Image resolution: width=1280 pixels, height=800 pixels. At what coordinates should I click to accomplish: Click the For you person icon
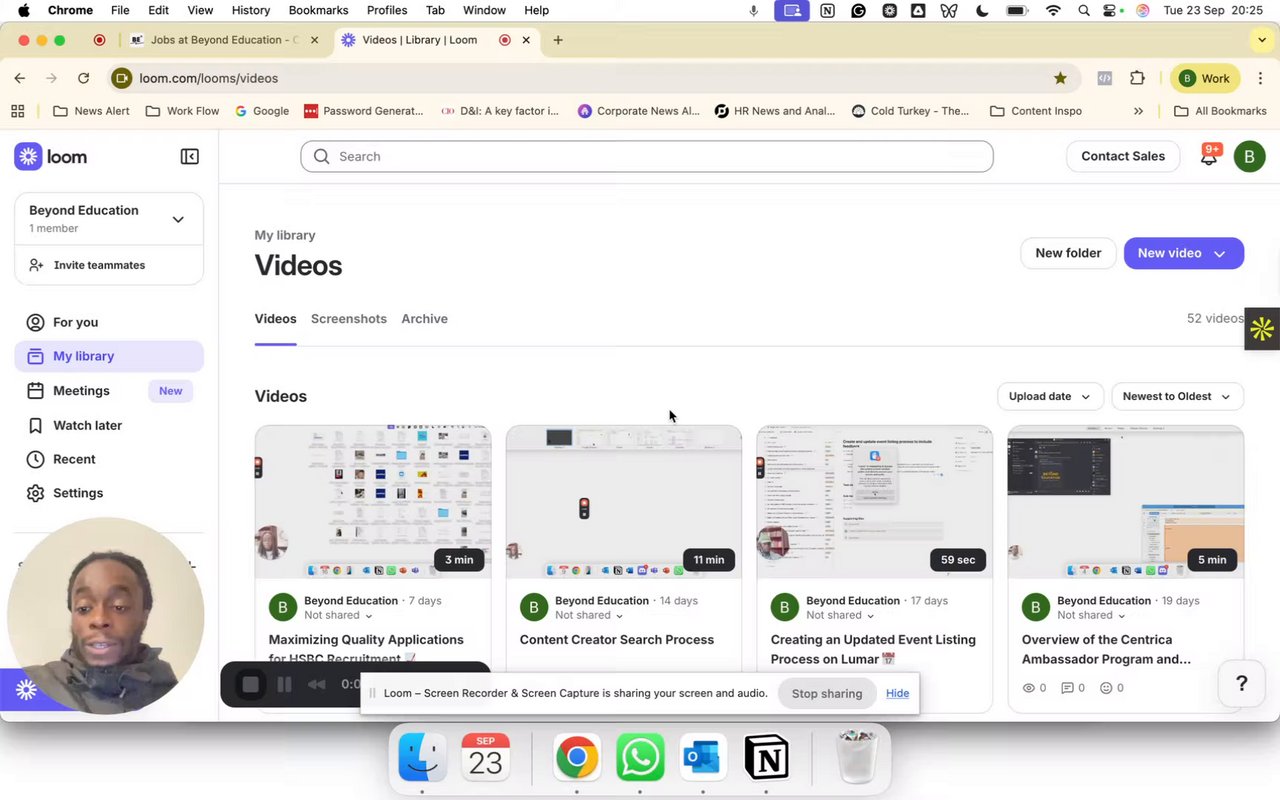click(x=35, y=322)
